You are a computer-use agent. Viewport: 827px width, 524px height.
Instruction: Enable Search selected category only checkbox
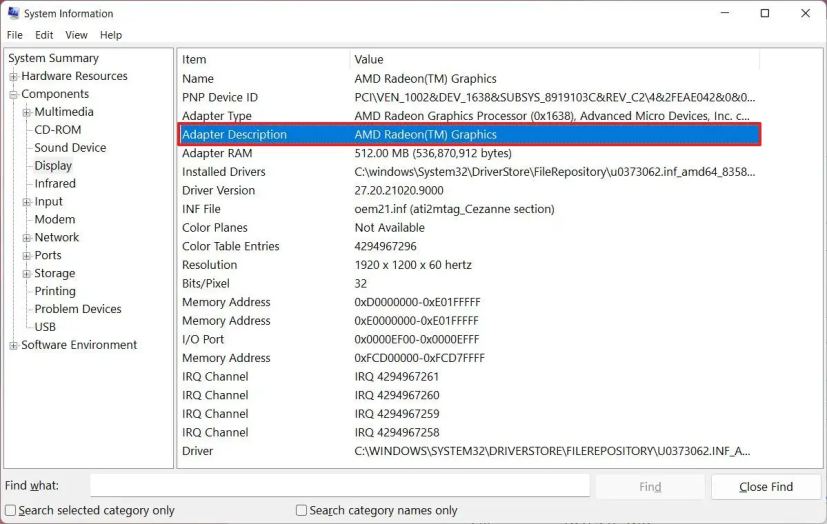(11, 510)
